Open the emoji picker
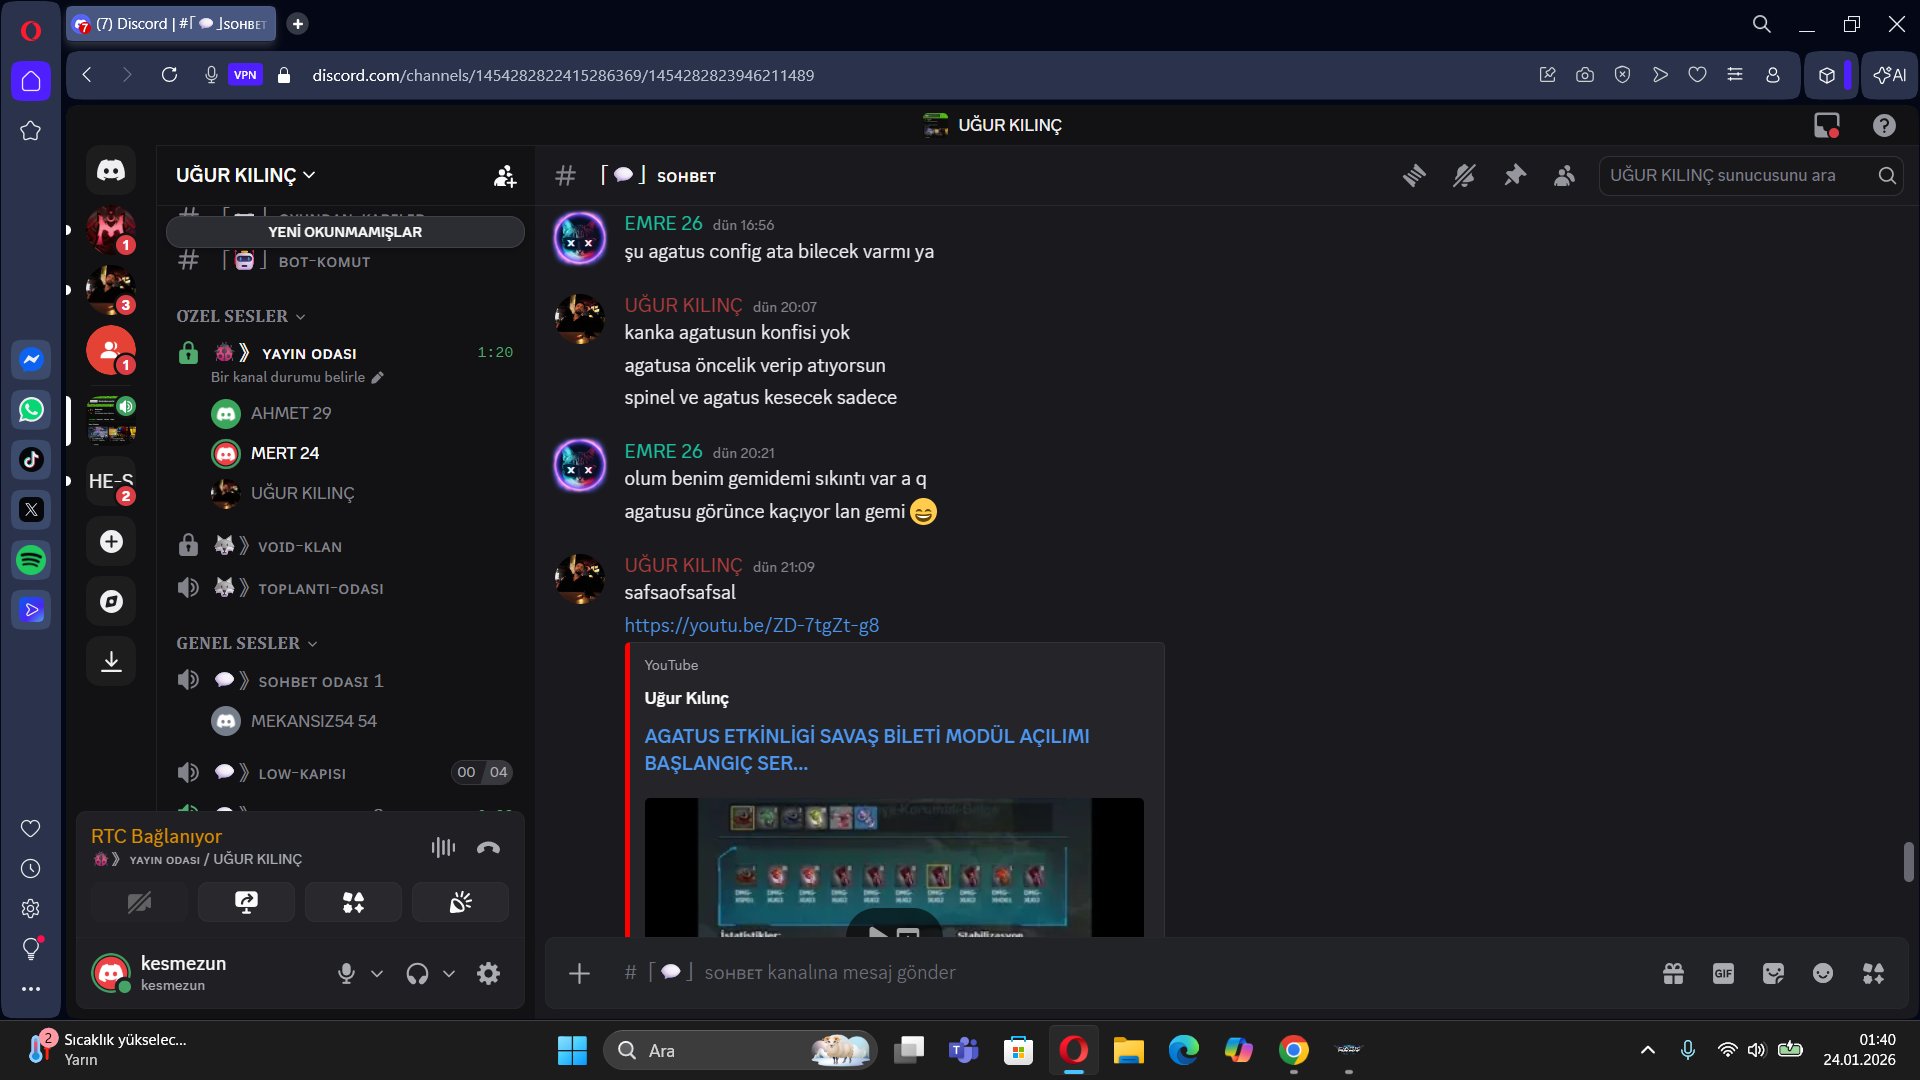 click(1823, 973)
